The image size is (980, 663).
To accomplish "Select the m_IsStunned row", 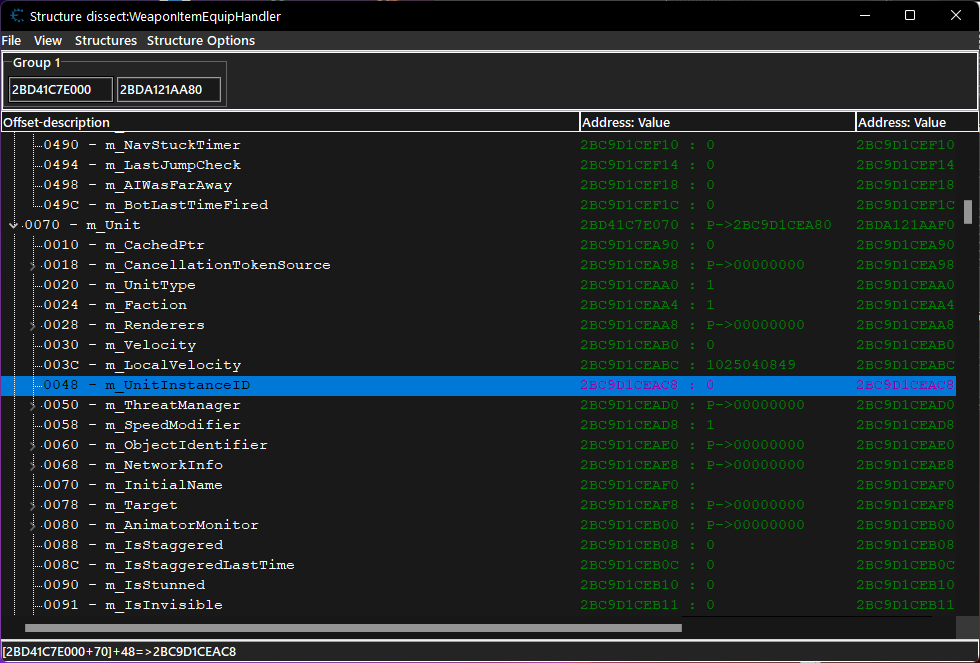I will [150, 584].
